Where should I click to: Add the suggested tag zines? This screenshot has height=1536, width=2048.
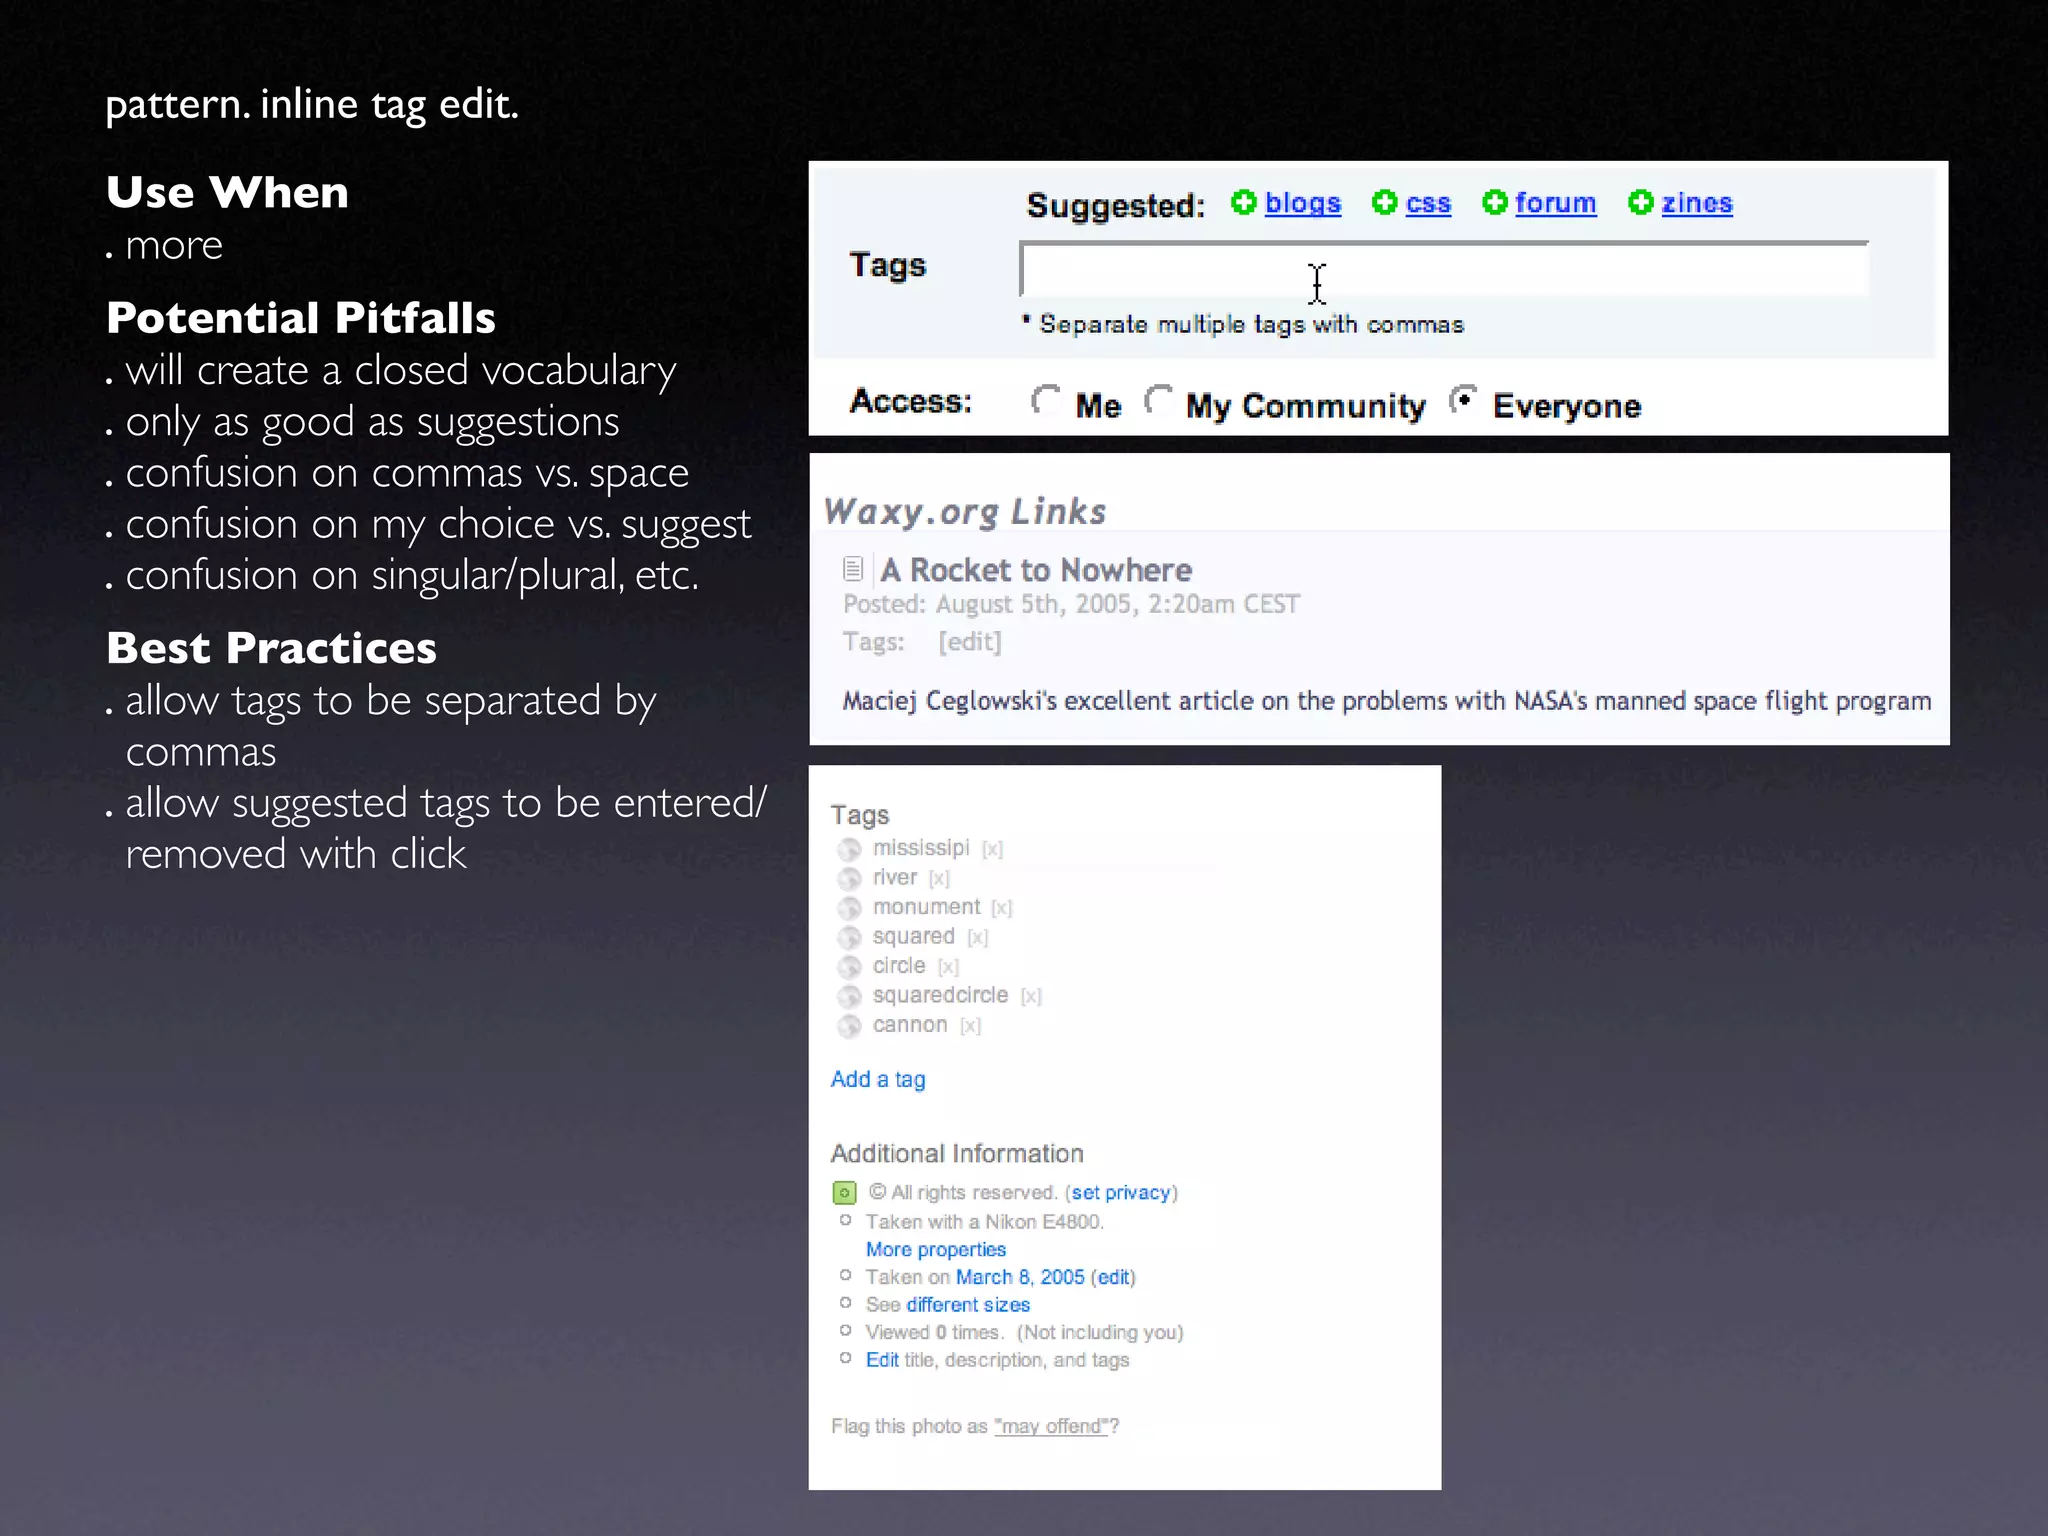point(1696,203)
